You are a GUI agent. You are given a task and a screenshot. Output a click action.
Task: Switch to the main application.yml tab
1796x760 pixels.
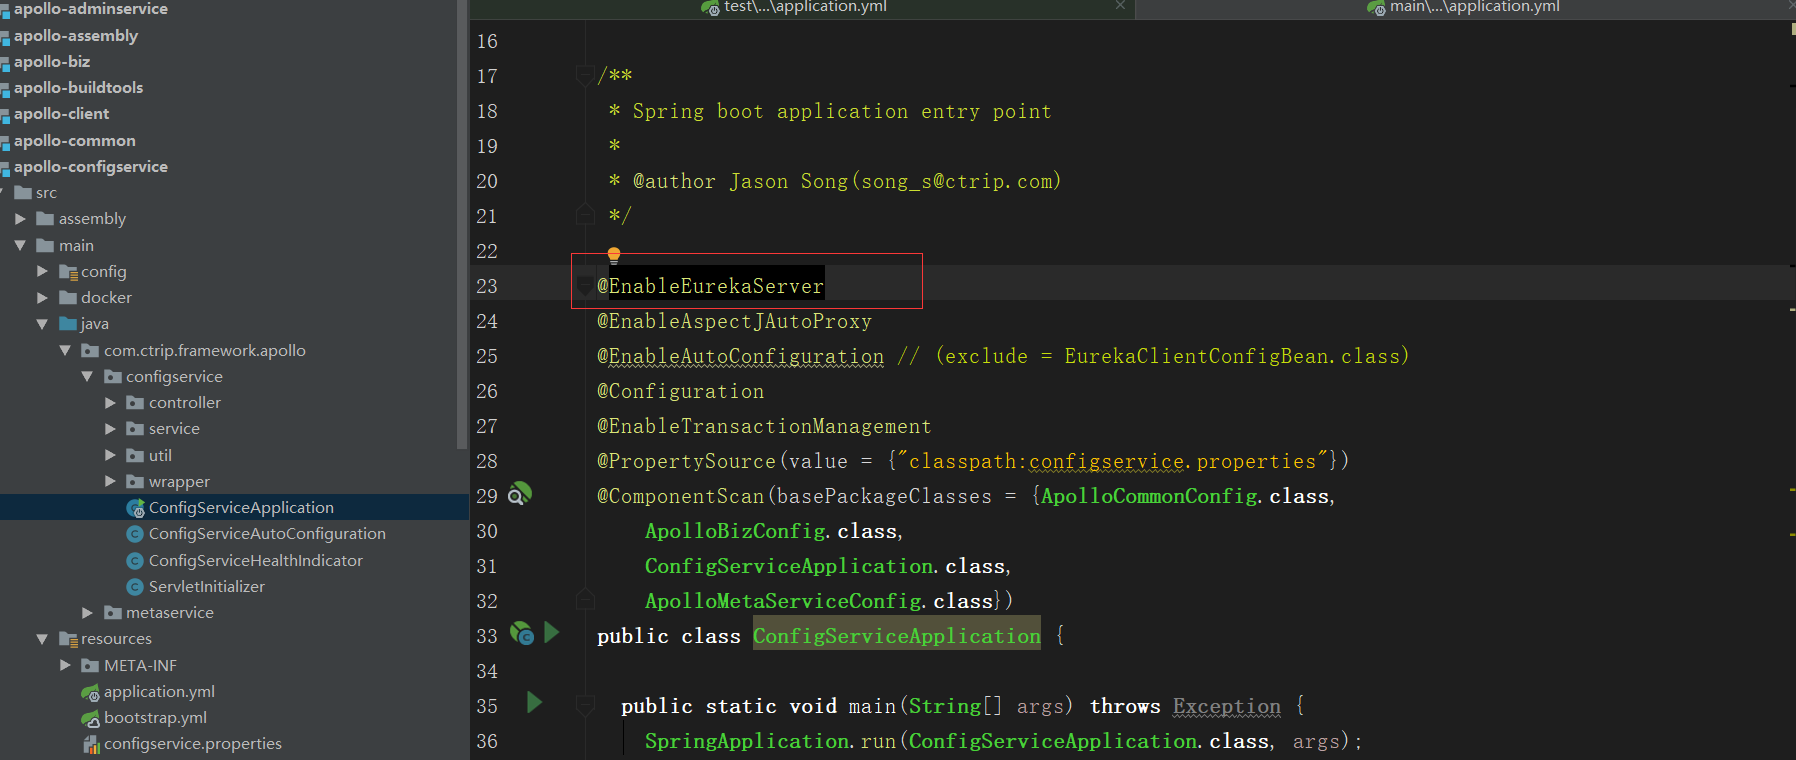[x=1464, y=8]
